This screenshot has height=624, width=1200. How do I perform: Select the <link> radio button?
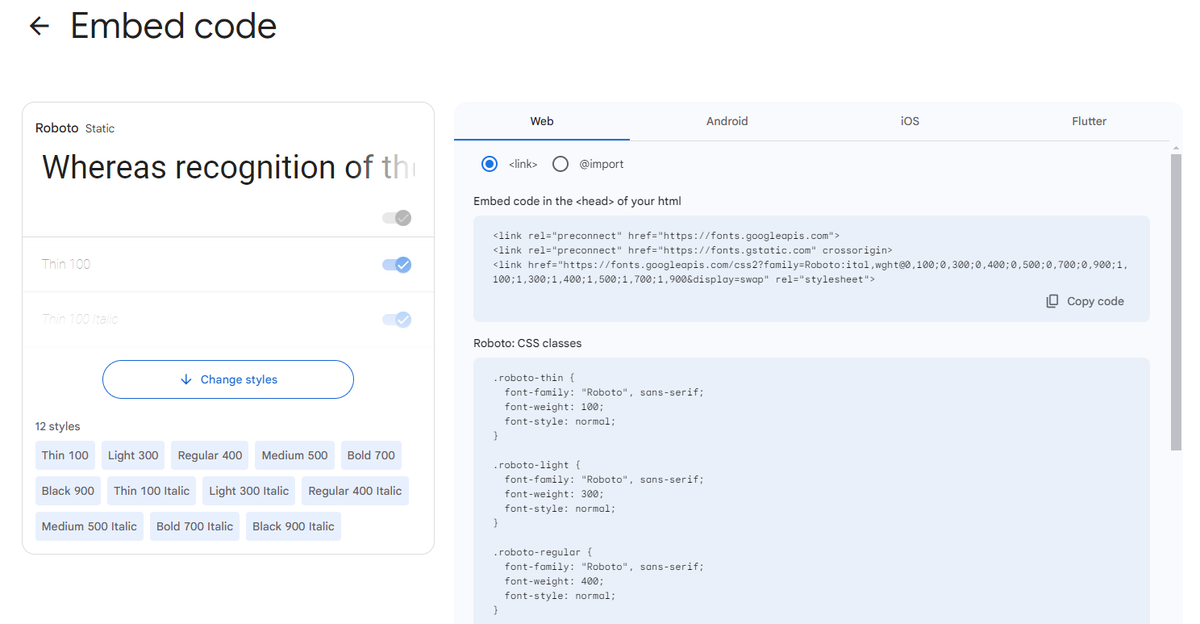(x=489, y=164)
